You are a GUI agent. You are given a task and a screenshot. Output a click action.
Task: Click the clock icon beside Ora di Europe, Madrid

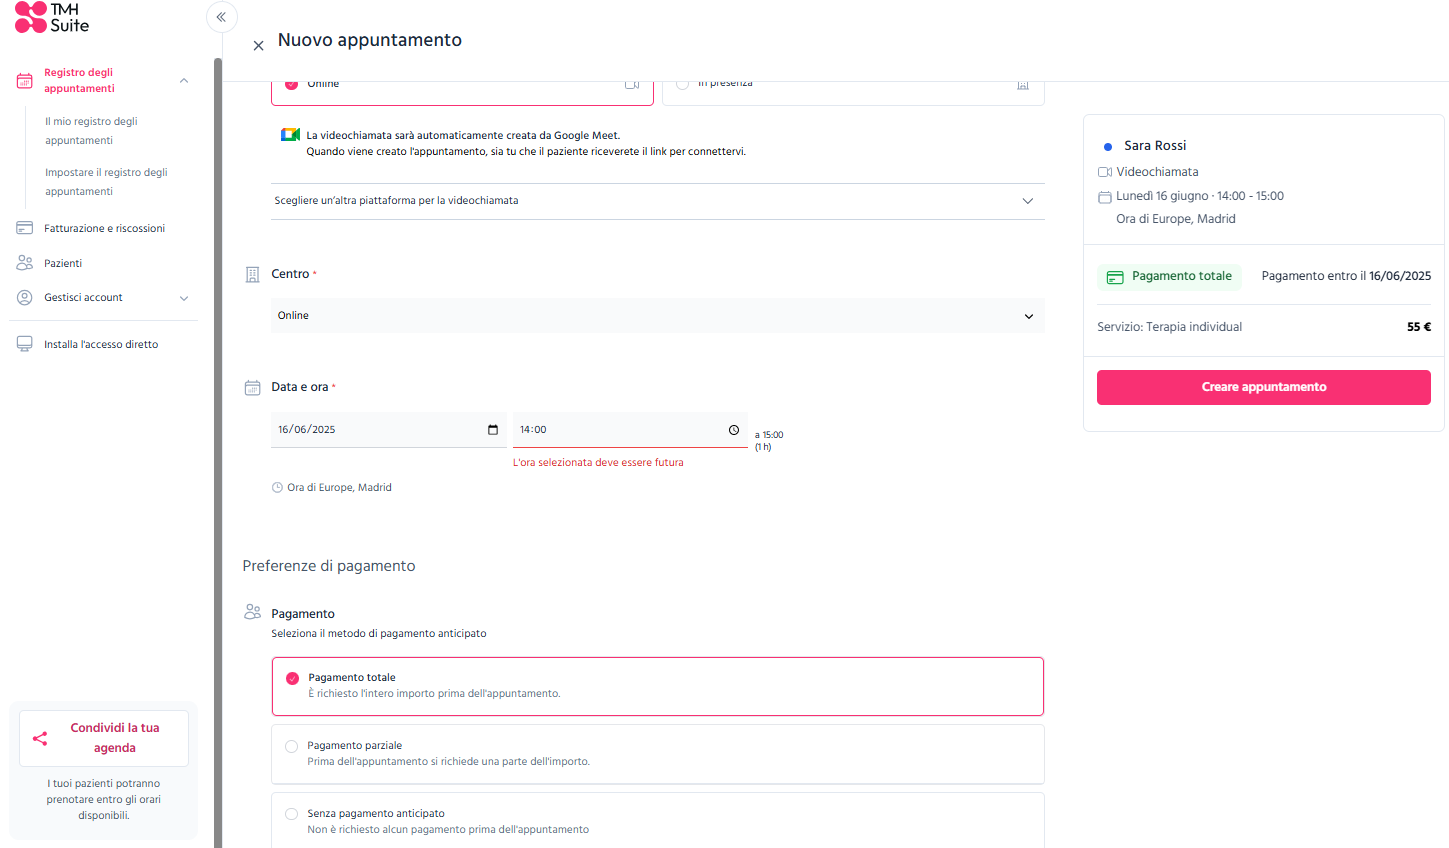[x=277, y=488]
